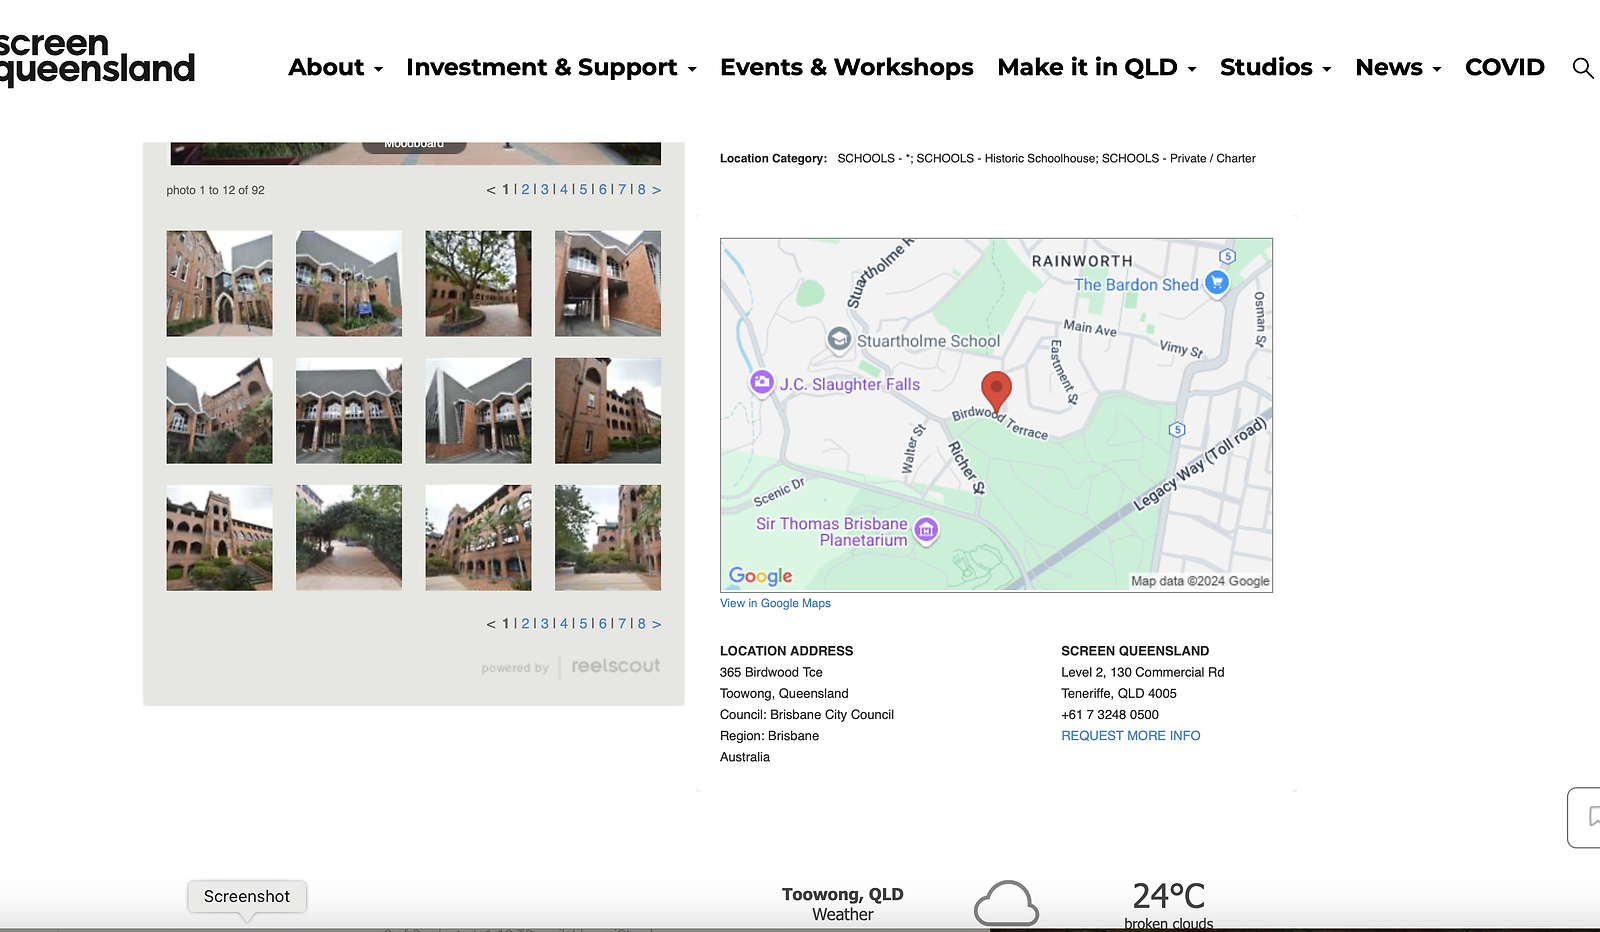Open fourth thumbnail in first row
The image size is (1600, 932).
click(608, 283)
